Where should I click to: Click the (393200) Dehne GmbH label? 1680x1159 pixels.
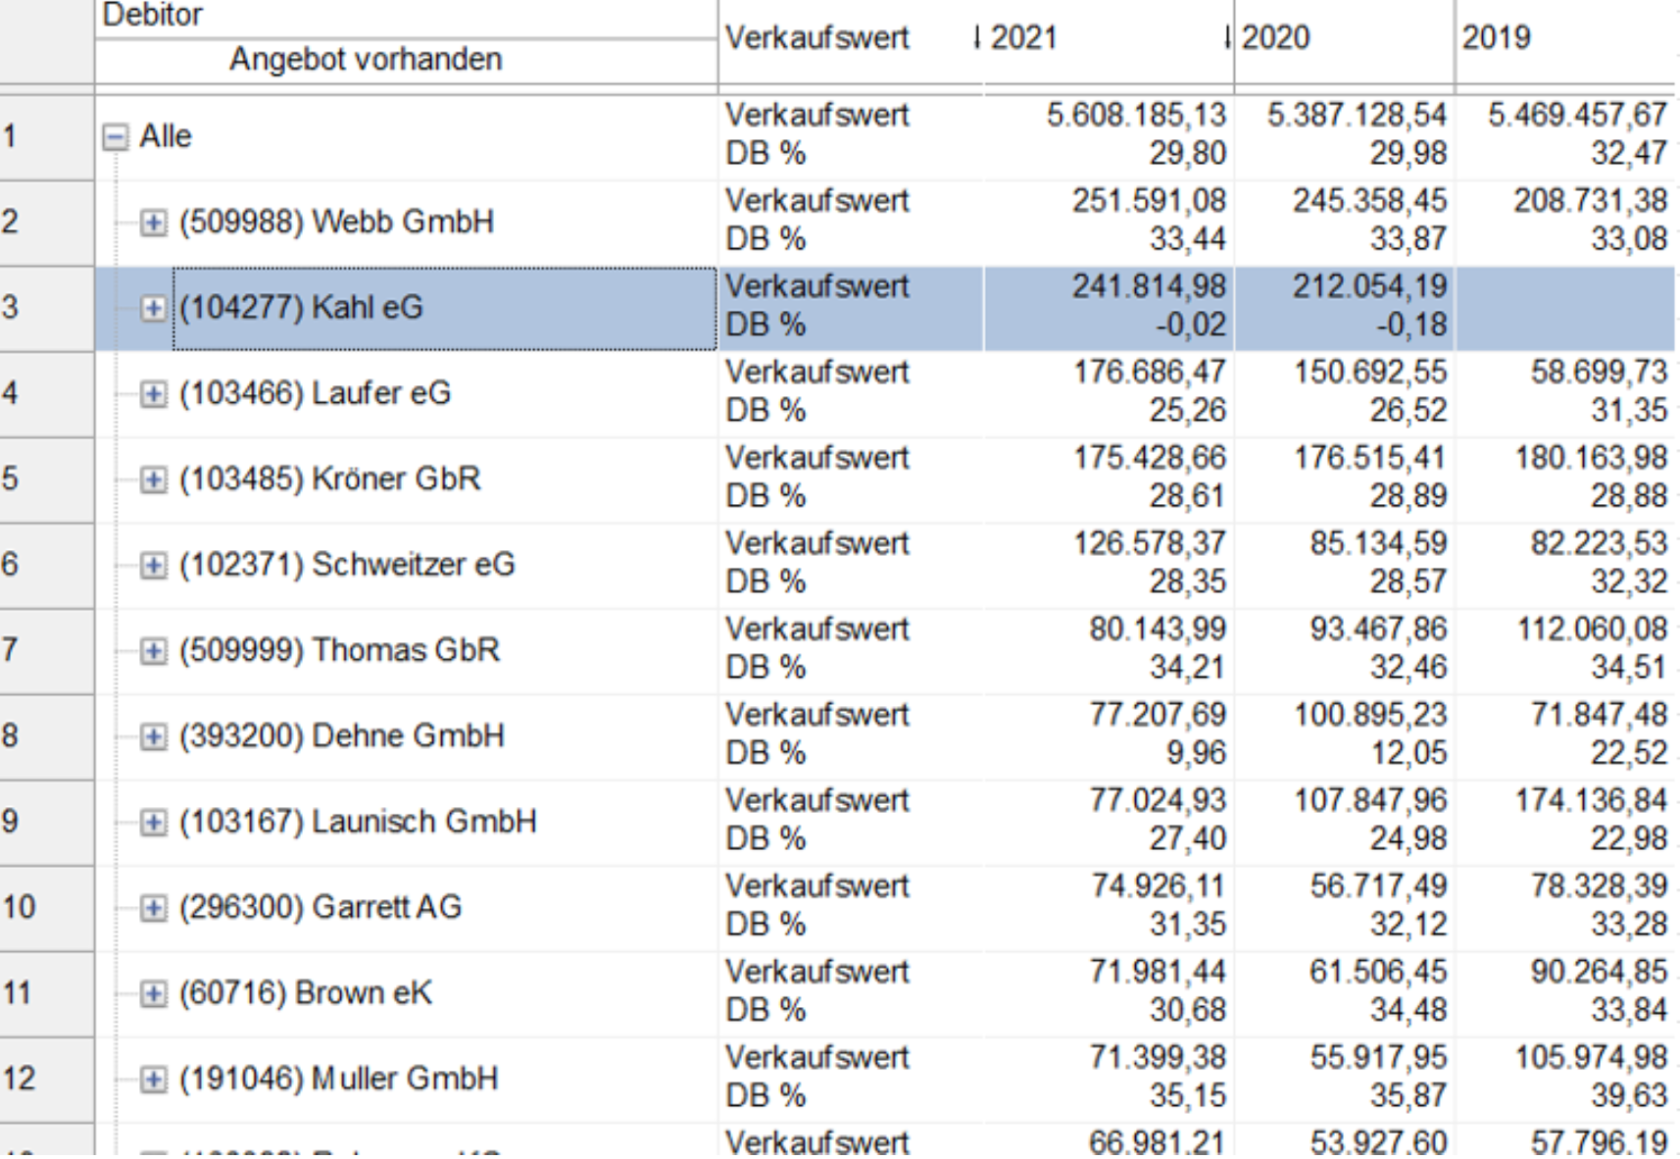point(342,737)
